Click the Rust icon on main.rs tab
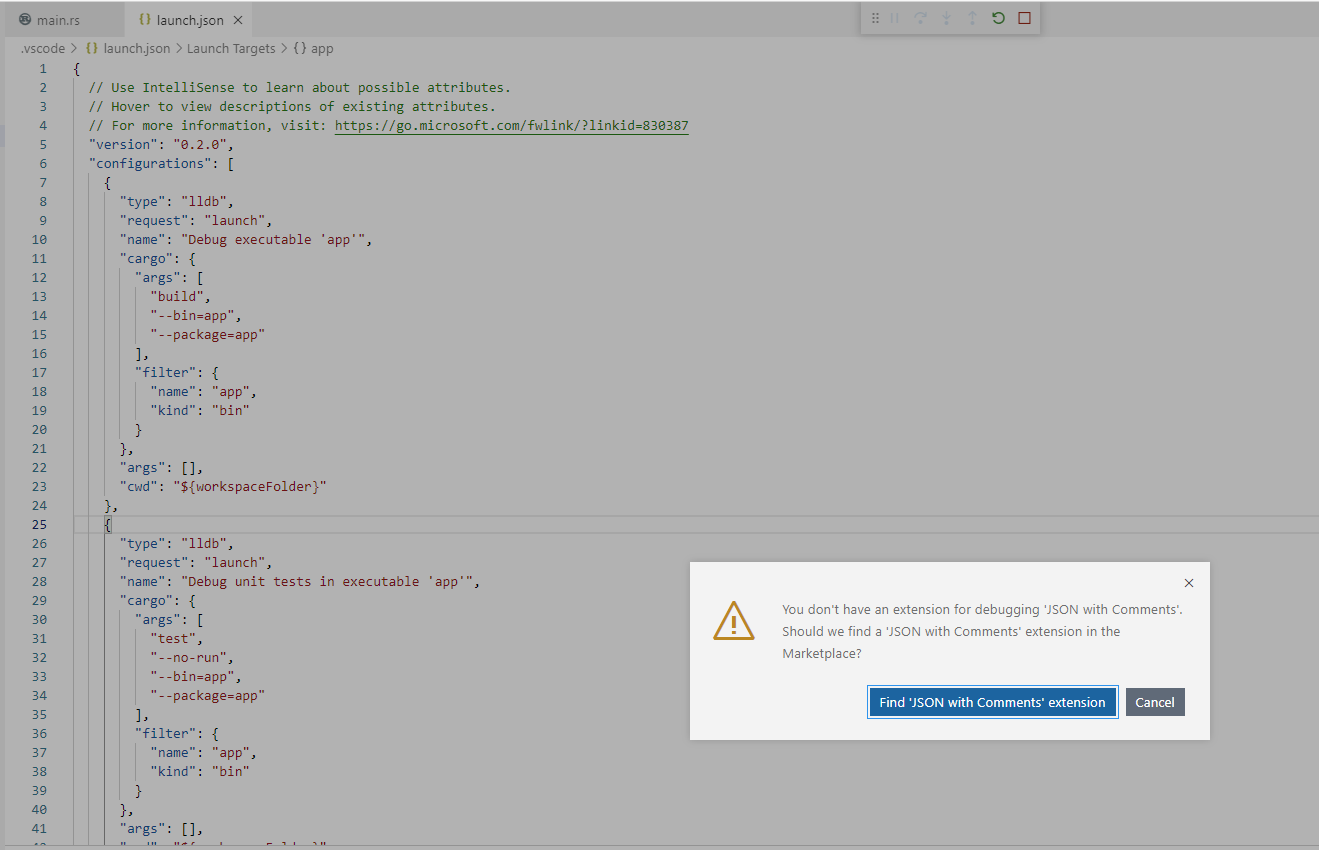 pyautogui.click(x=22, y=18)
